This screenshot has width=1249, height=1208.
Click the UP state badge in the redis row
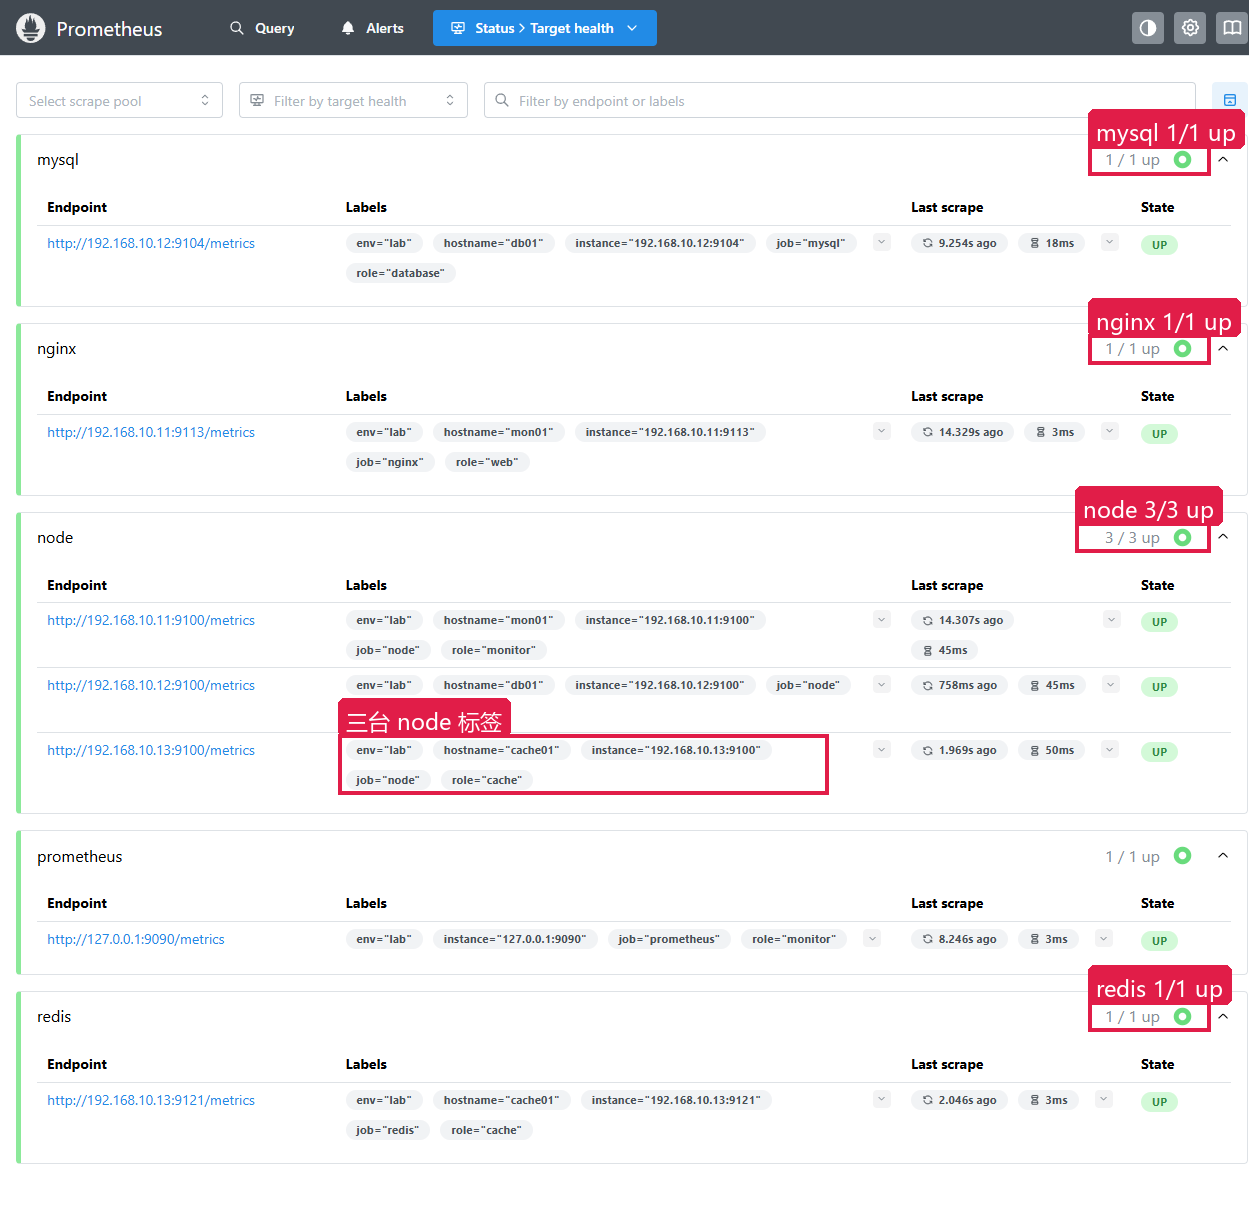pyautogui.click(x=1159, y=1102)
